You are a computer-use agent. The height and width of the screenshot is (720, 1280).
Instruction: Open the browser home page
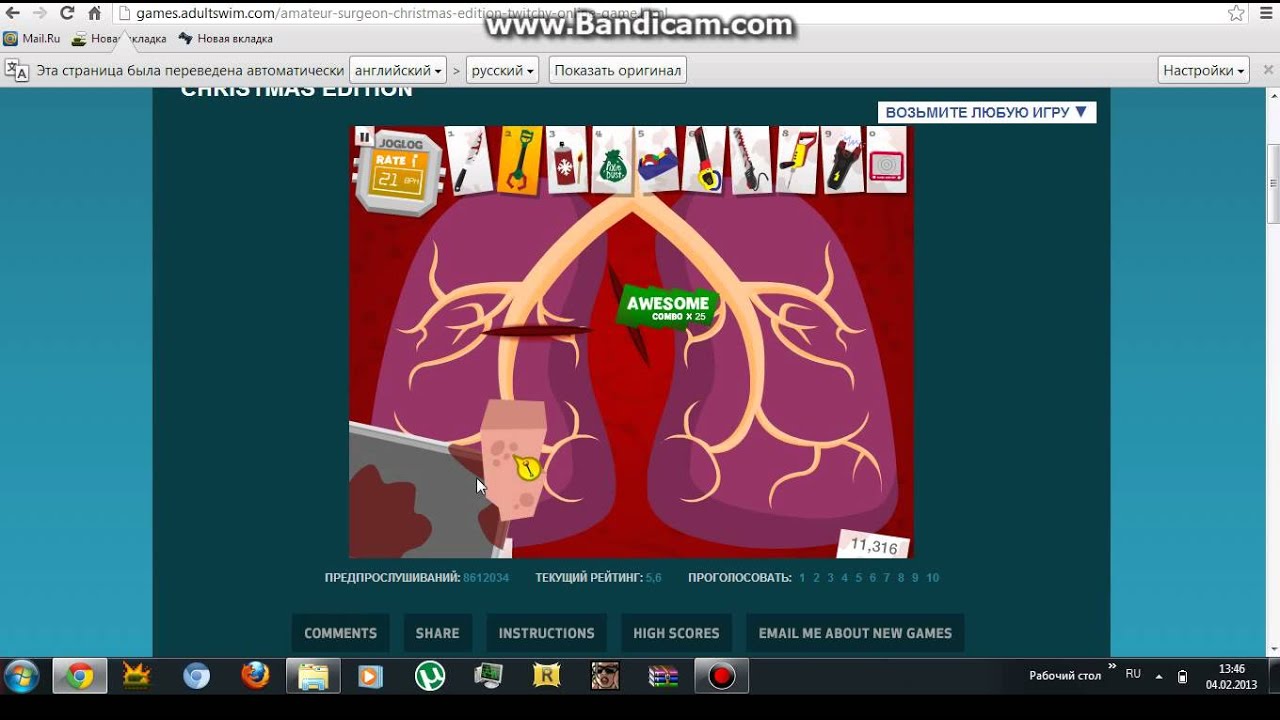click(x=94, y=13)
